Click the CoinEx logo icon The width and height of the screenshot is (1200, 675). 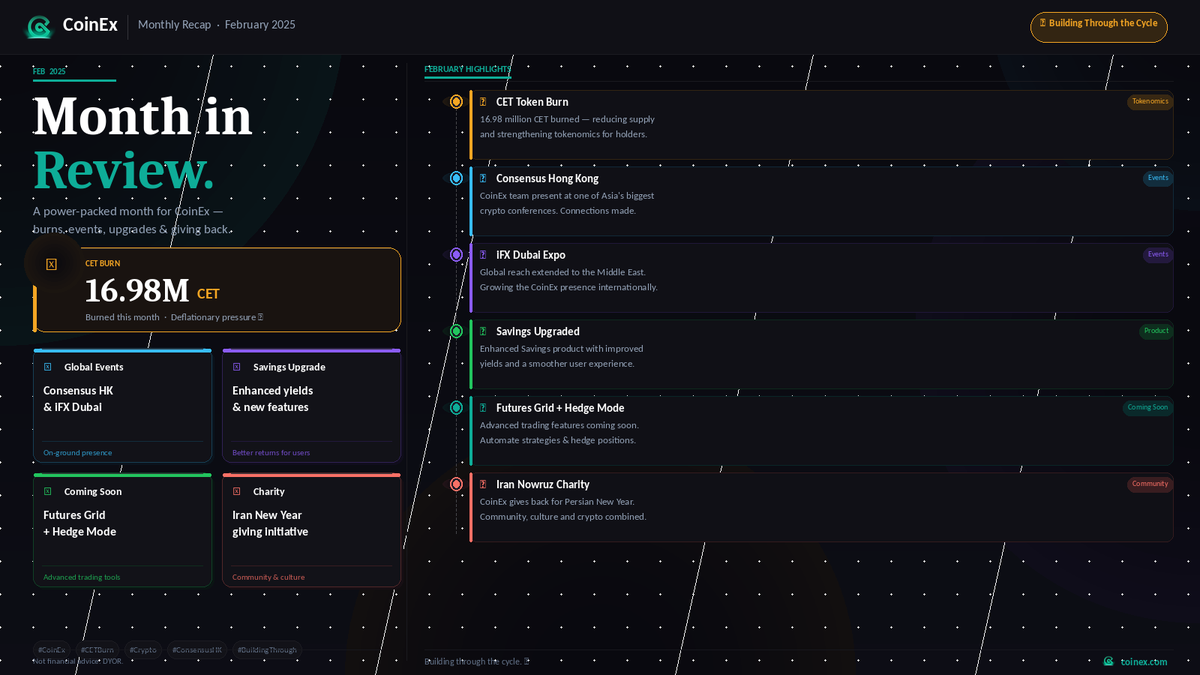(39, 26)
